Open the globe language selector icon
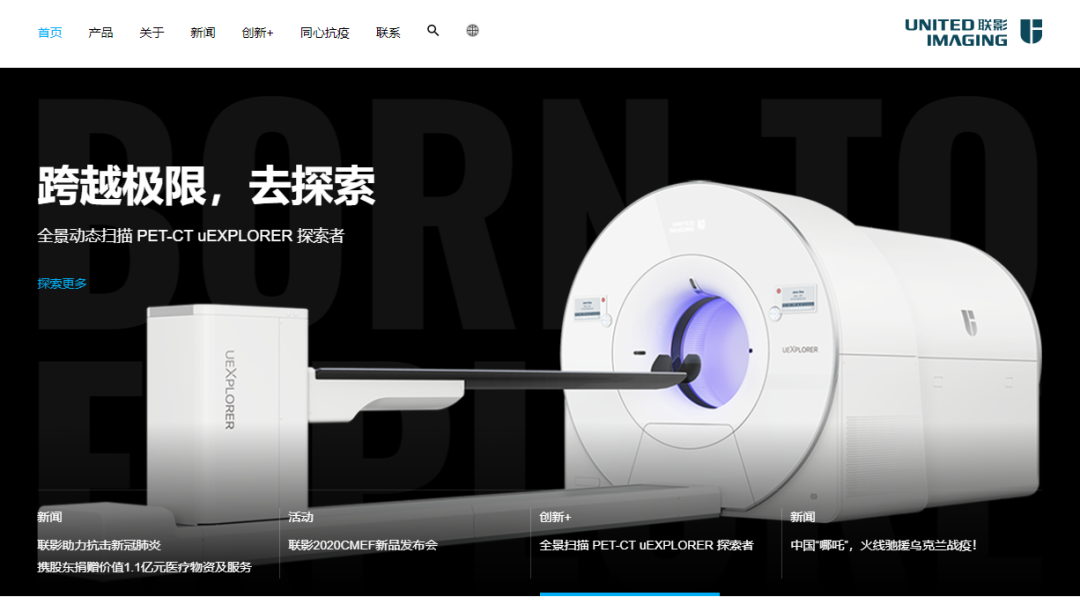 472,31
